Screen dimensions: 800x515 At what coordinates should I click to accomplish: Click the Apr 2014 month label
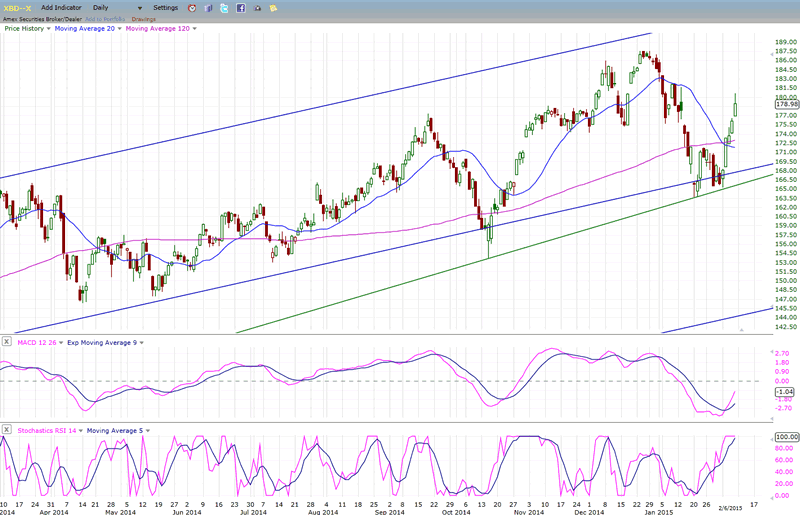point(54,512)
